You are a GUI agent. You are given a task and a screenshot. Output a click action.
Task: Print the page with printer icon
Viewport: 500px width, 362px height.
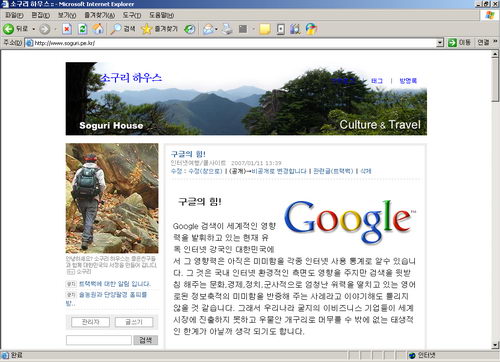tap(227, 29)
